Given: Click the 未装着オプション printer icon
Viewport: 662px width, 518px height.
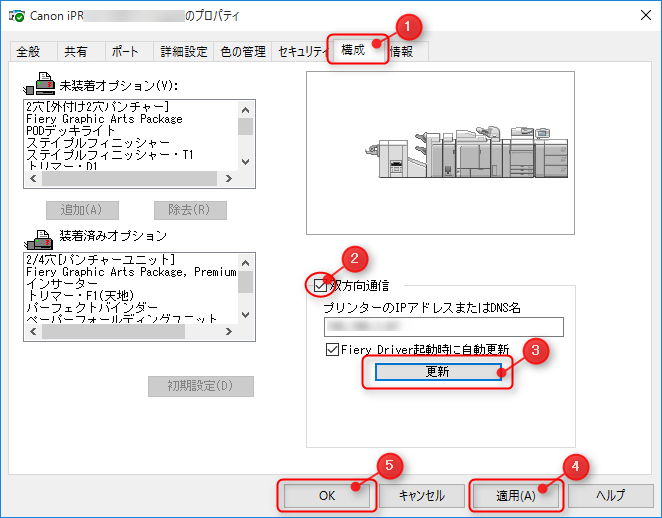Looking at the screenshot, I should pos(39,83).
